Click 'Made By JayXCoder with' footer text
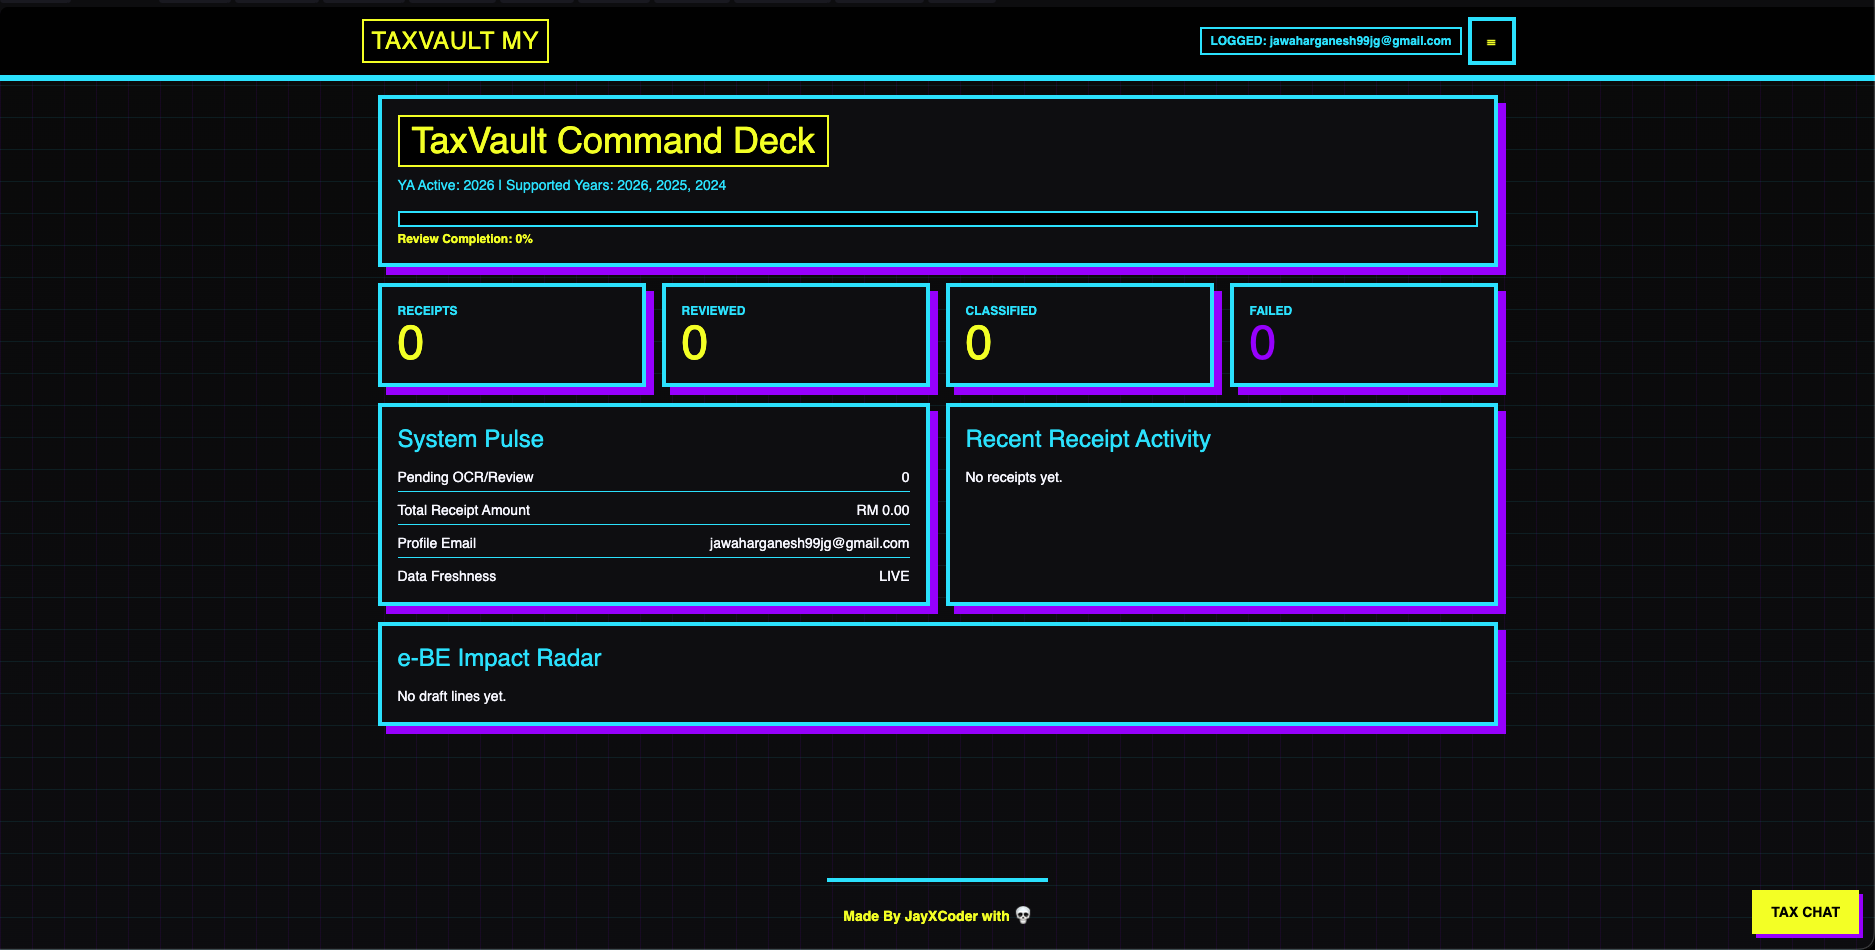The width and height of the screenshot is (1875, 950). [926, 916]
